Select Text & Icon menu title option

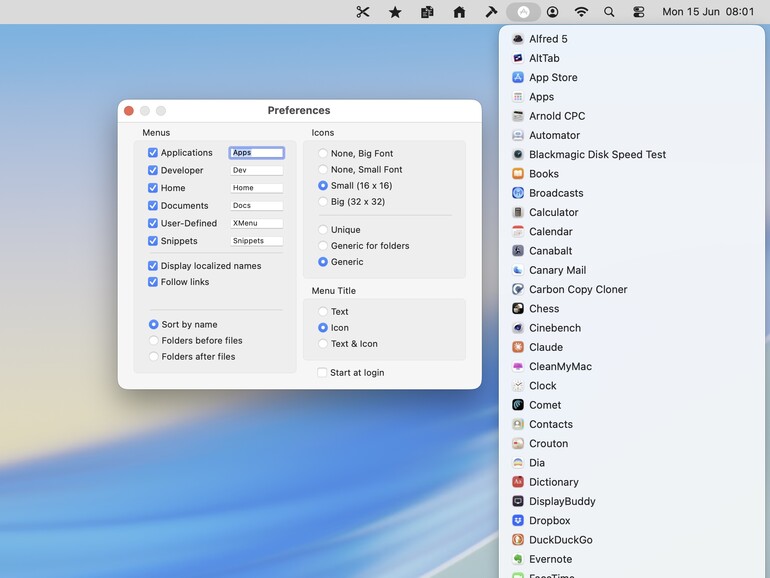click(x=323, y=344)
